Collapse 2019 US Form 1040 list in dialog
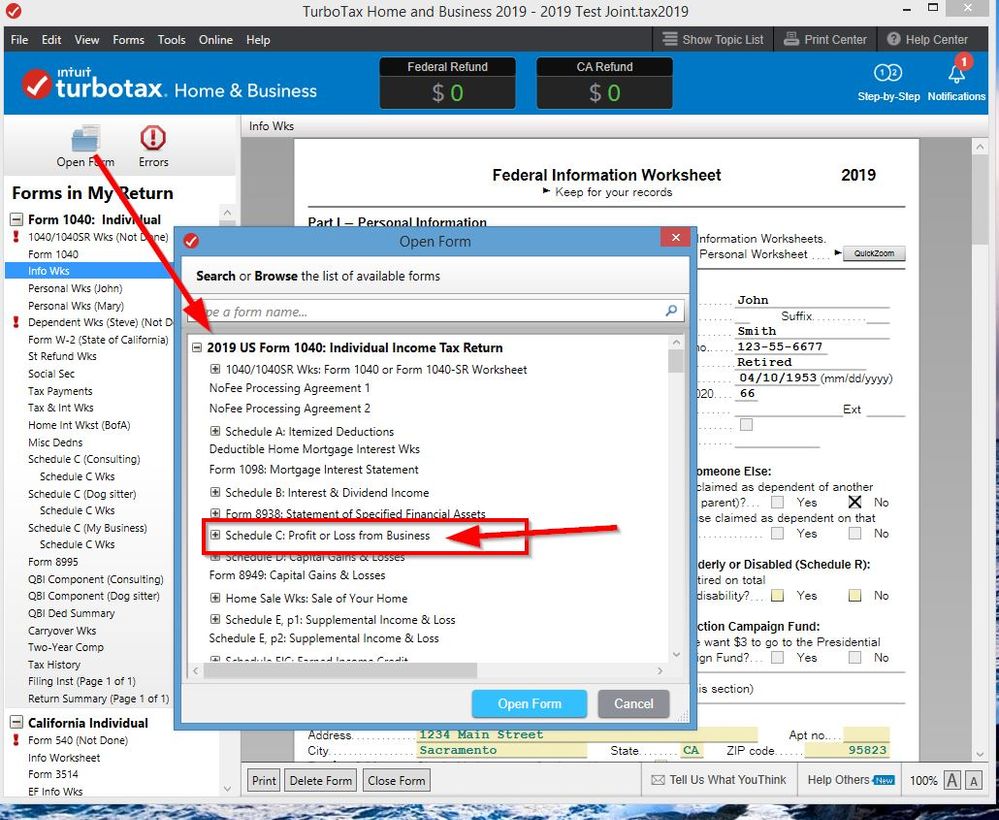The width and height of the screenshot is (999, 820). click(x=197, y=348)
